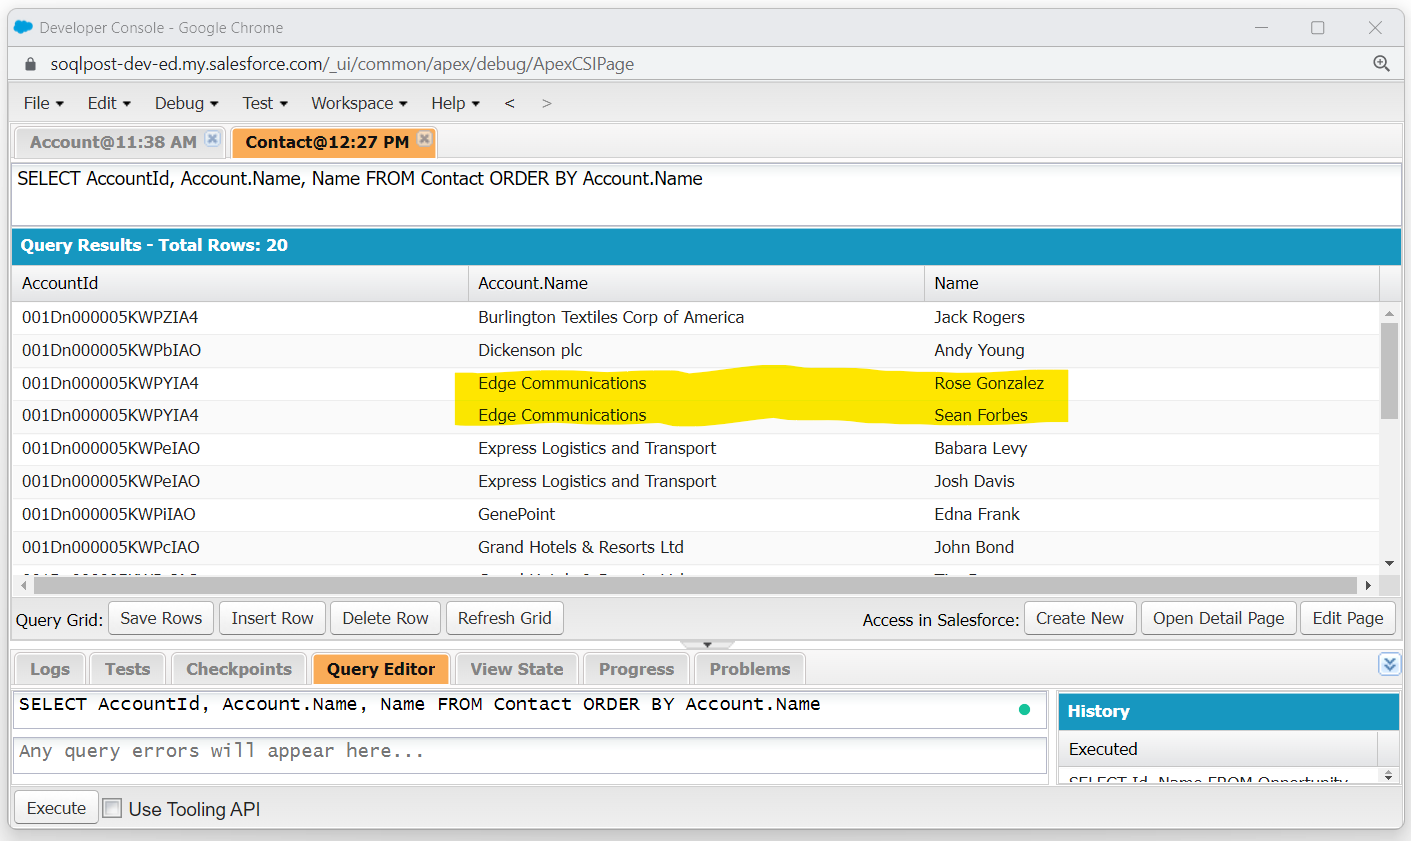Click the Refresh Grid button
Image resolution: width=1411 pixels, height=841 pixels.
point(504,618)
